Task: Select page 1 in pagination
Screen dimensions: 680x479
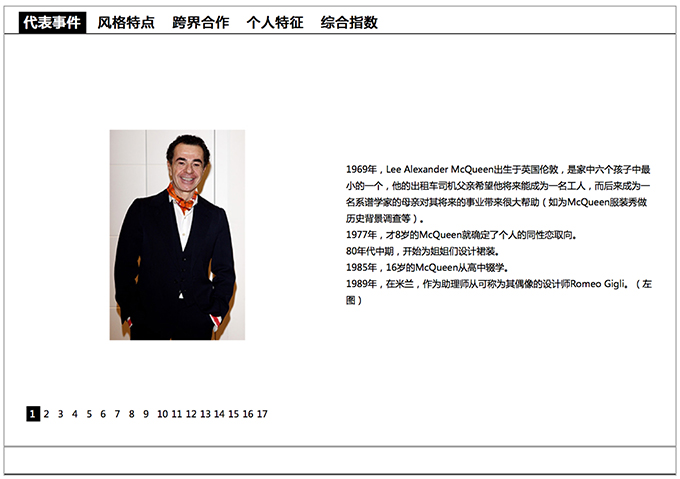Action: tap(33, 414)
